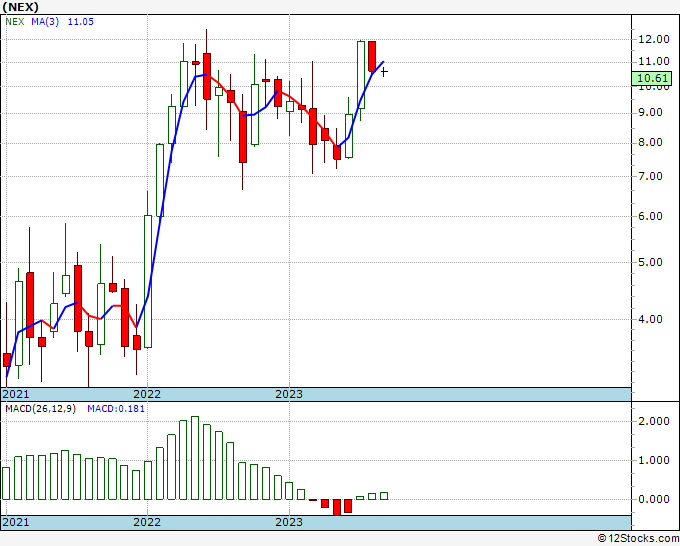Click the 8.00 price axis label

(651, 142)
